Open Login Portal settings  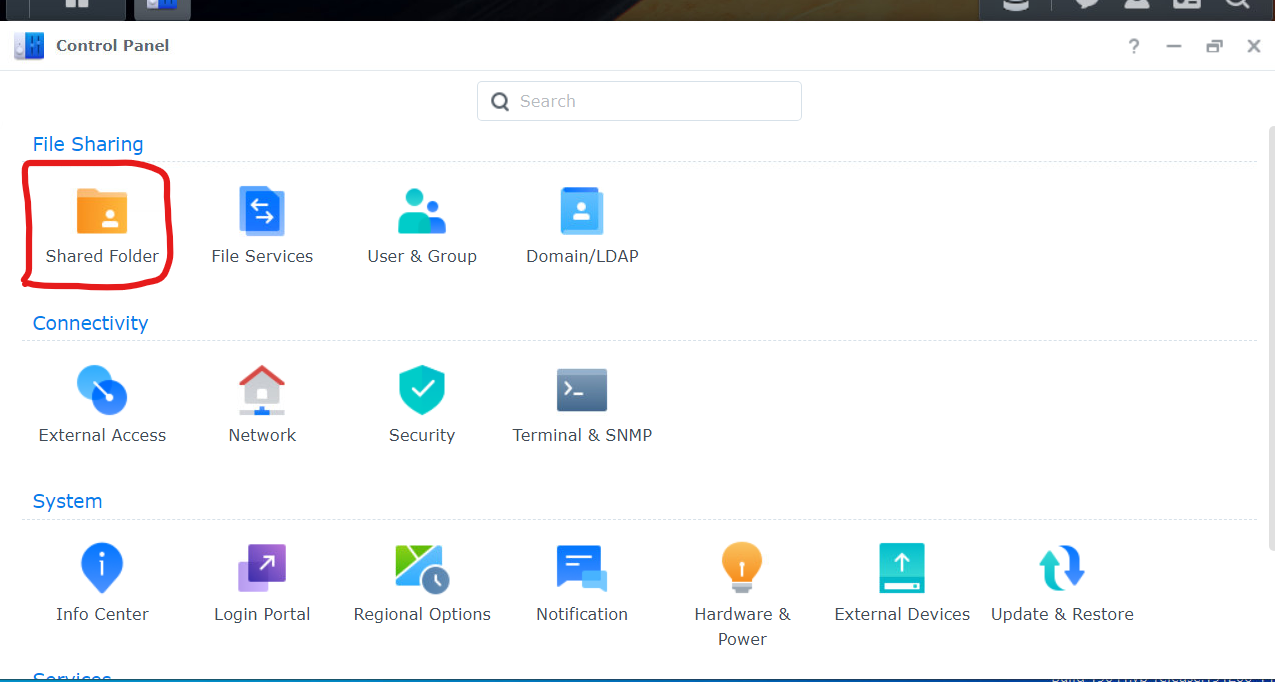pyautogui.click(x=262, y=584)
